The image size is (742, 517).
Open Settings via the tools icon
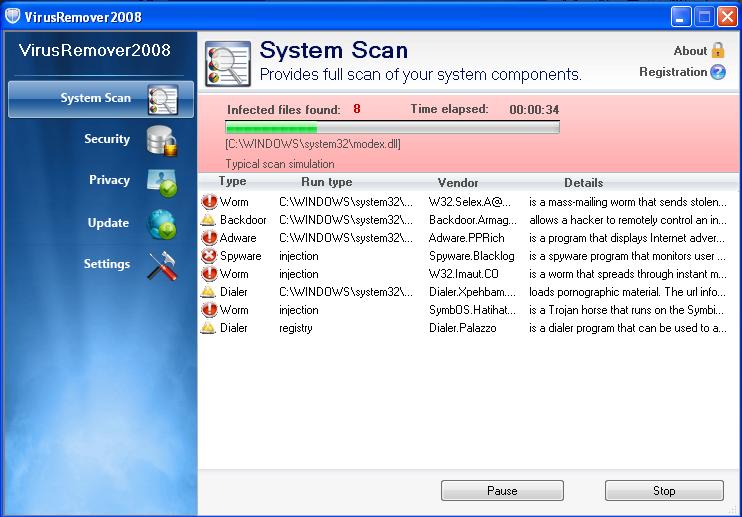162,265
